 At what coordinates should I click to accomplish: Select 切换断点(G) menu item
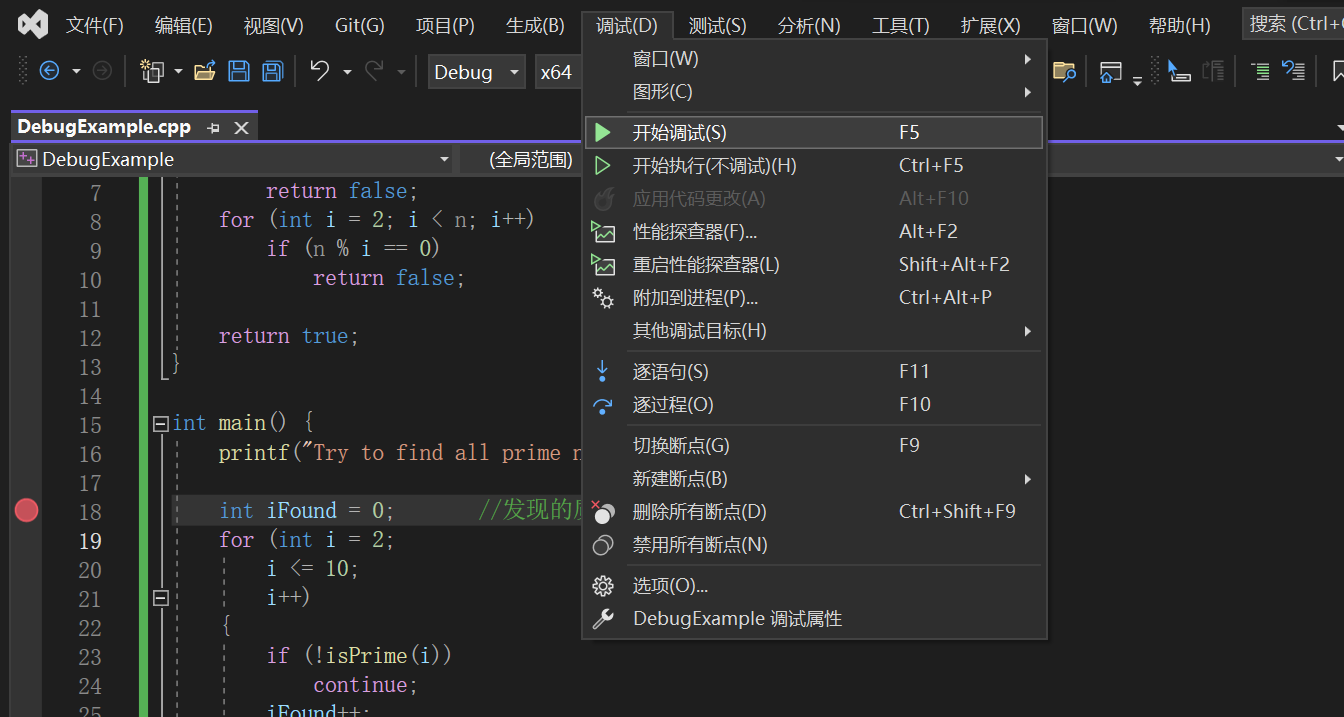(814, 445)
